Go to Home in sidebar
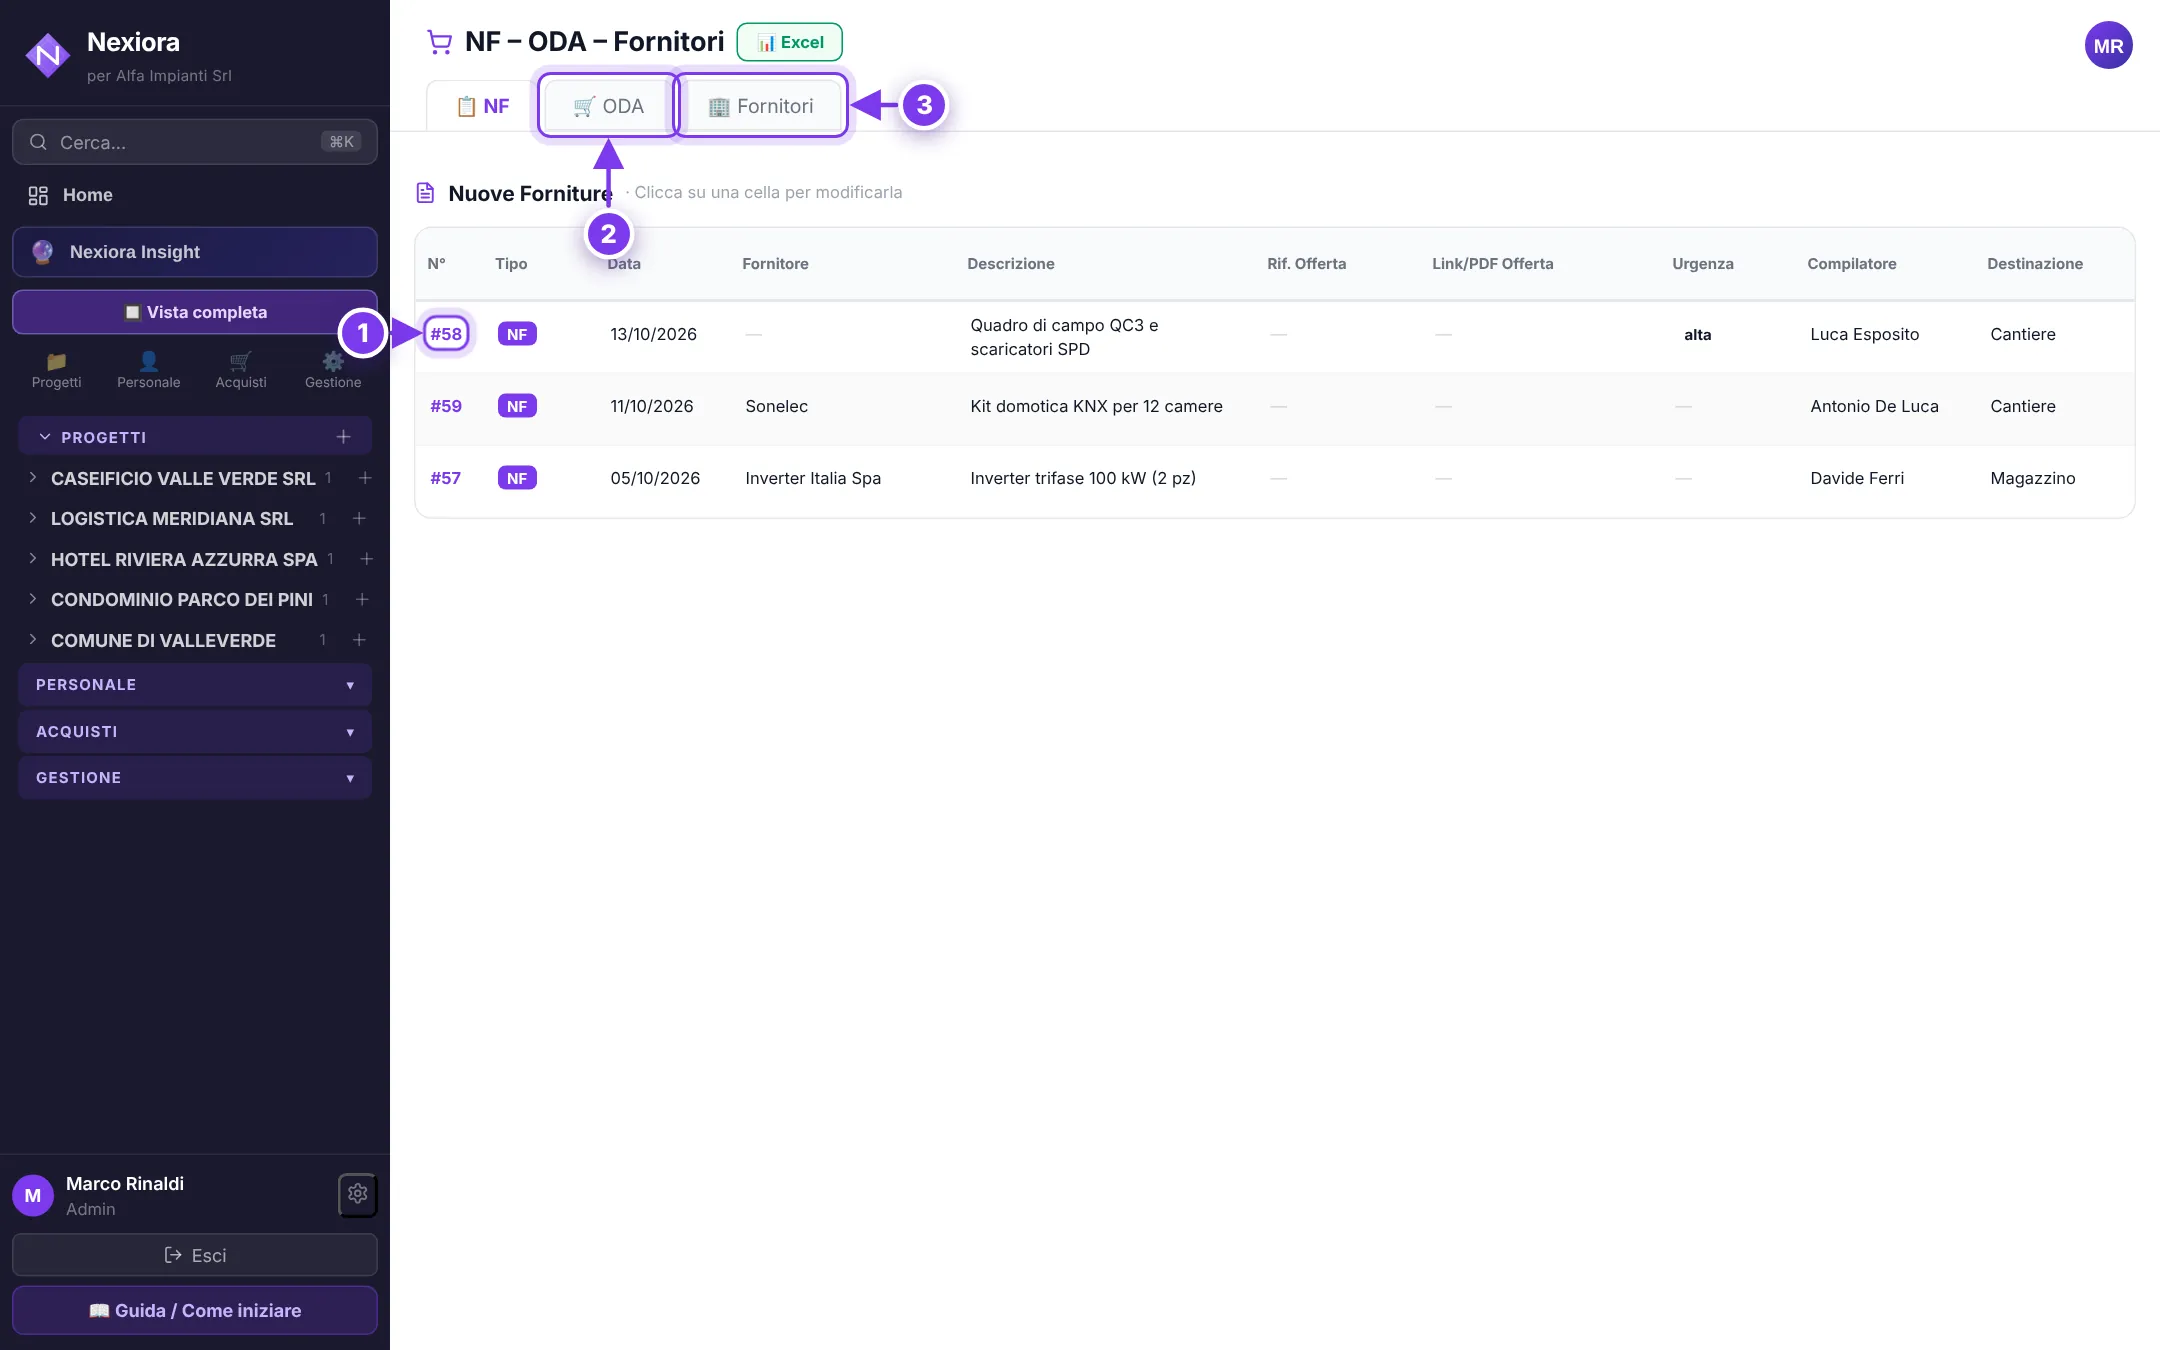The width and height of the screenshot is (2160, 1350). coord(195,195)
